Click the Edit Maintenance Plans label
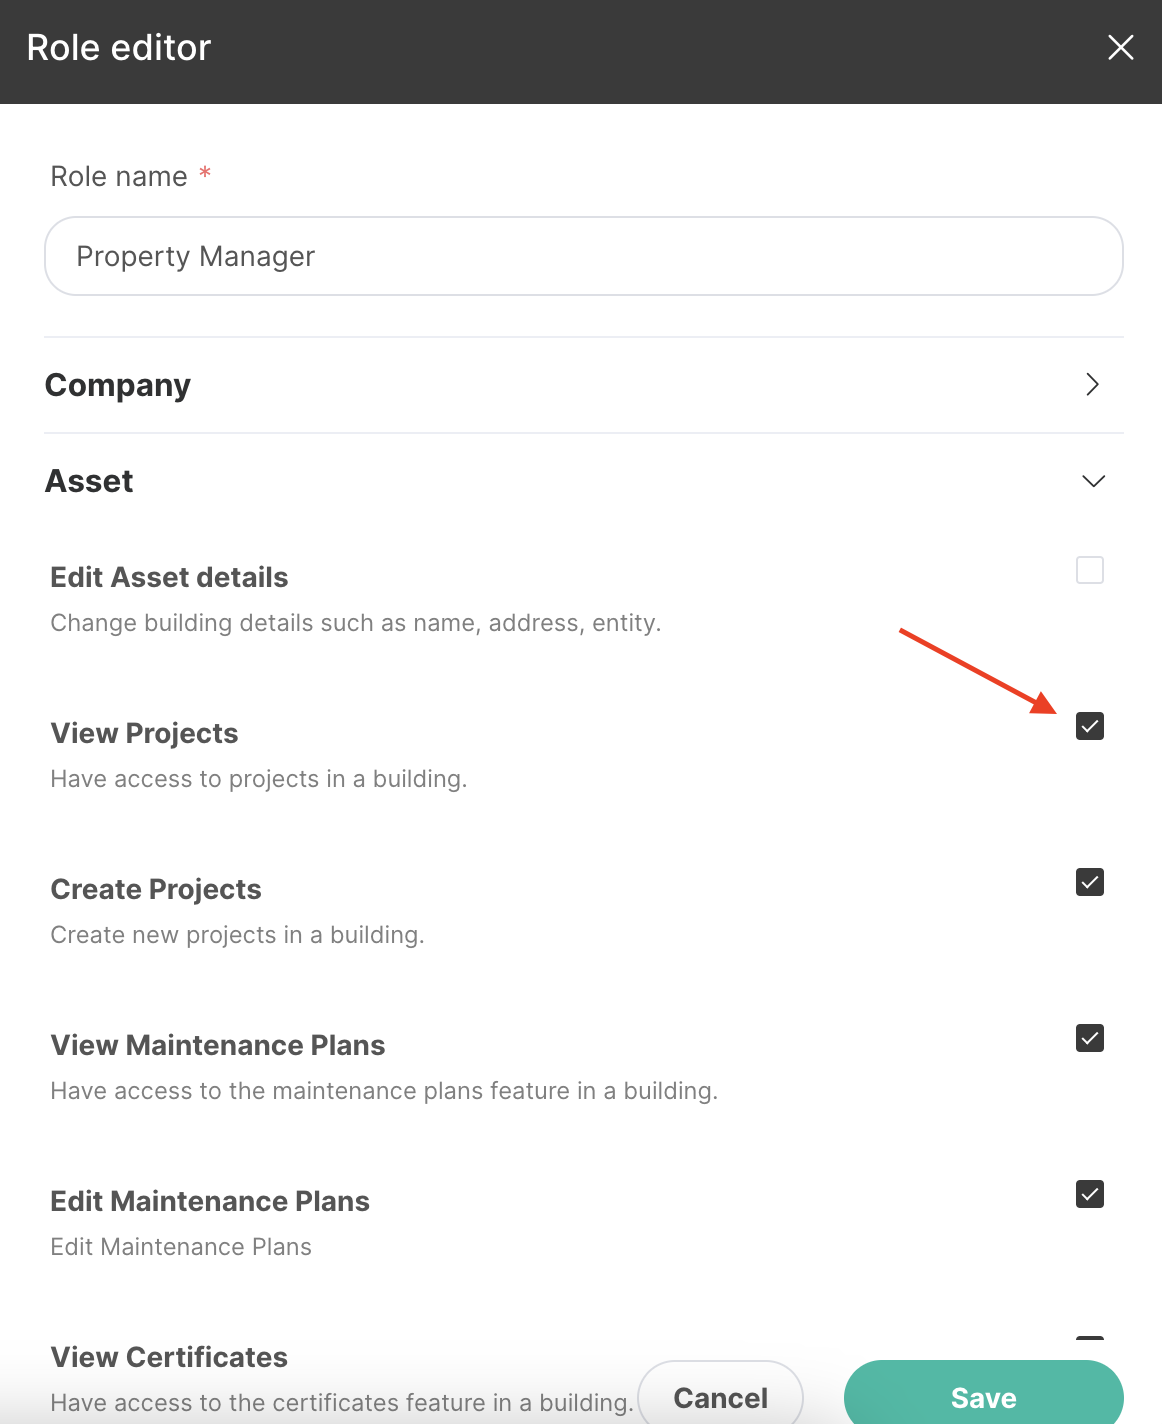The image size is (1162, 1424). click(x=210, y=1201)
